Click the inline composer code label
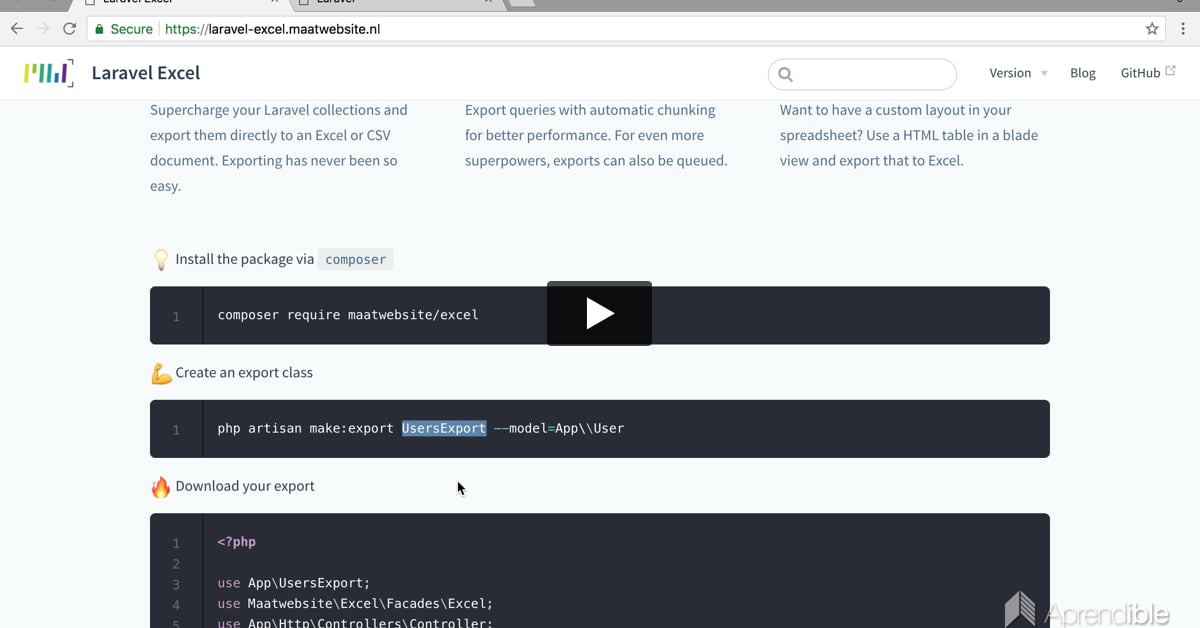 [x=355, y=259]
